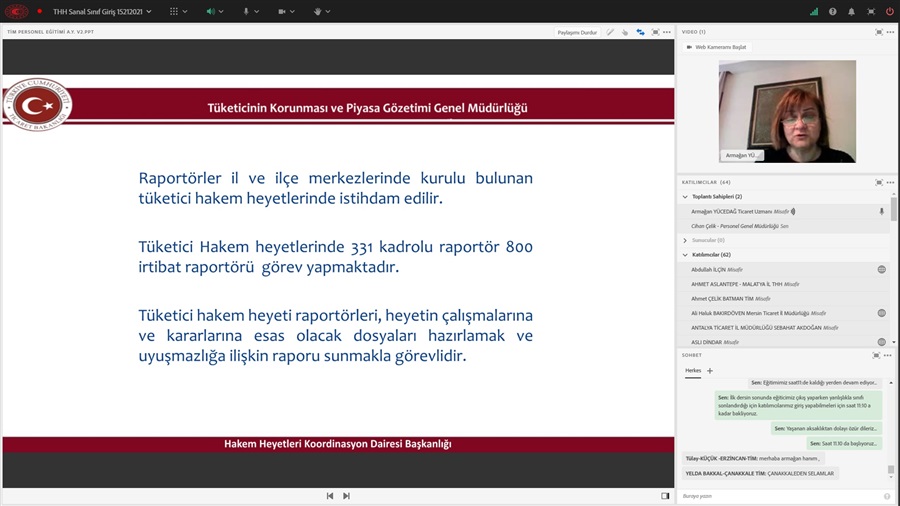This screenshot has width=900, height=506.
Task: Maximize the Video pod icon
Action: point(879,32)
